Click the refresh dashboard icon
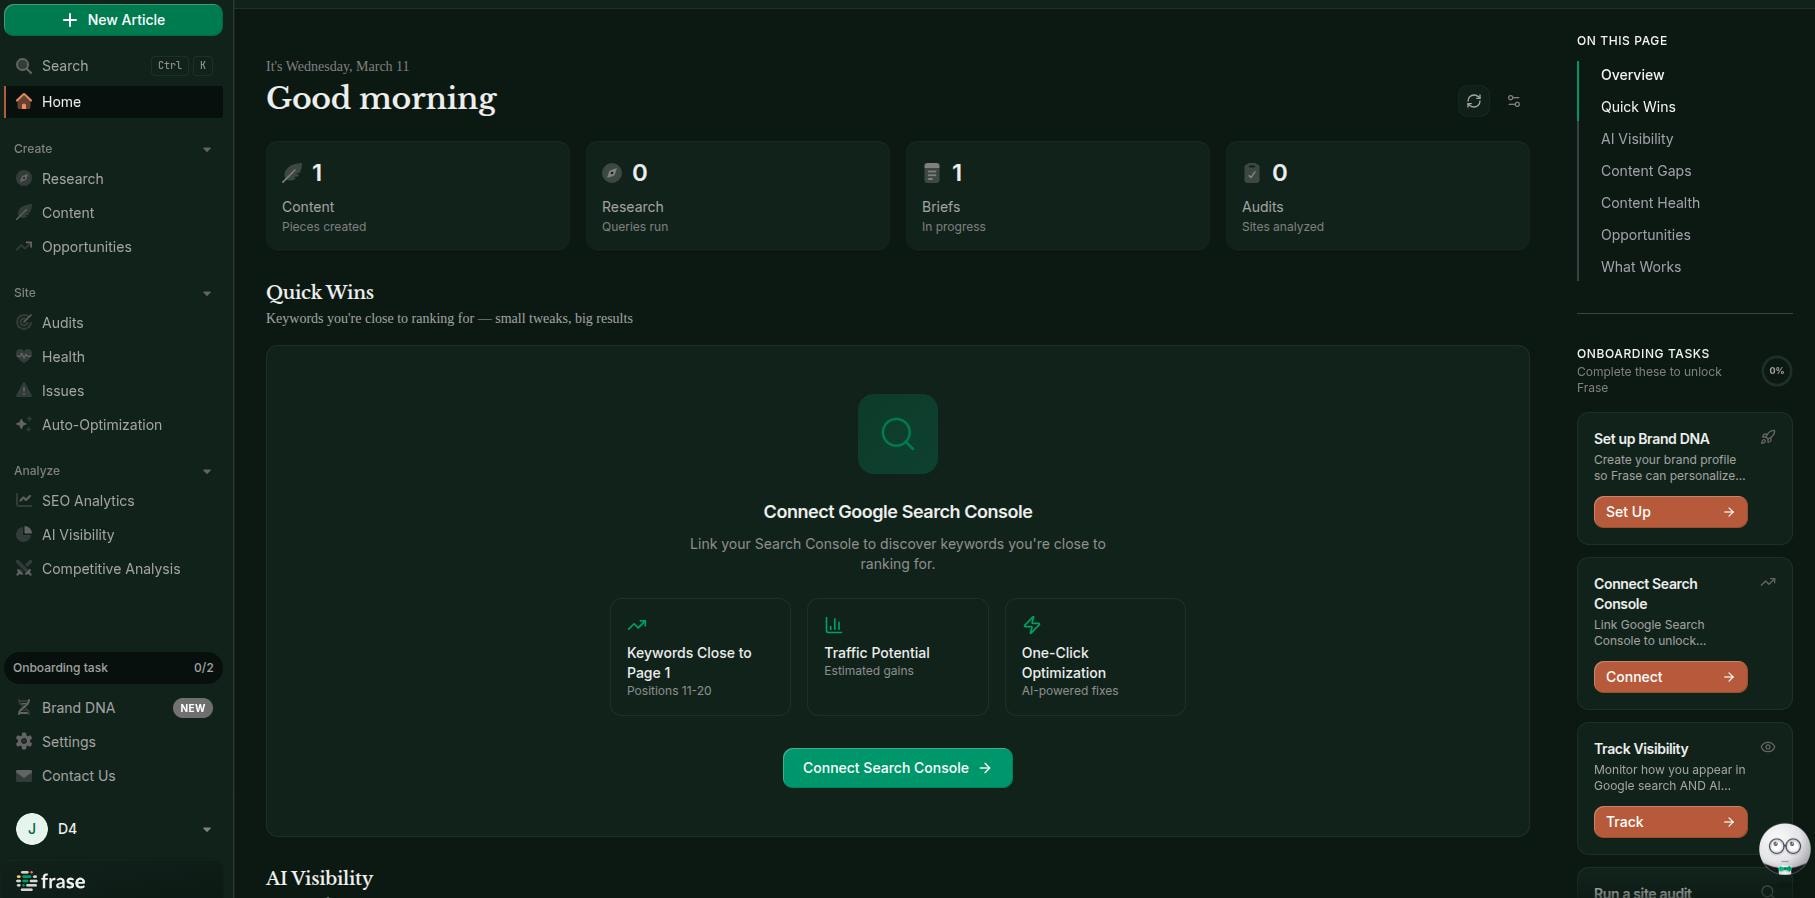 1474,101
